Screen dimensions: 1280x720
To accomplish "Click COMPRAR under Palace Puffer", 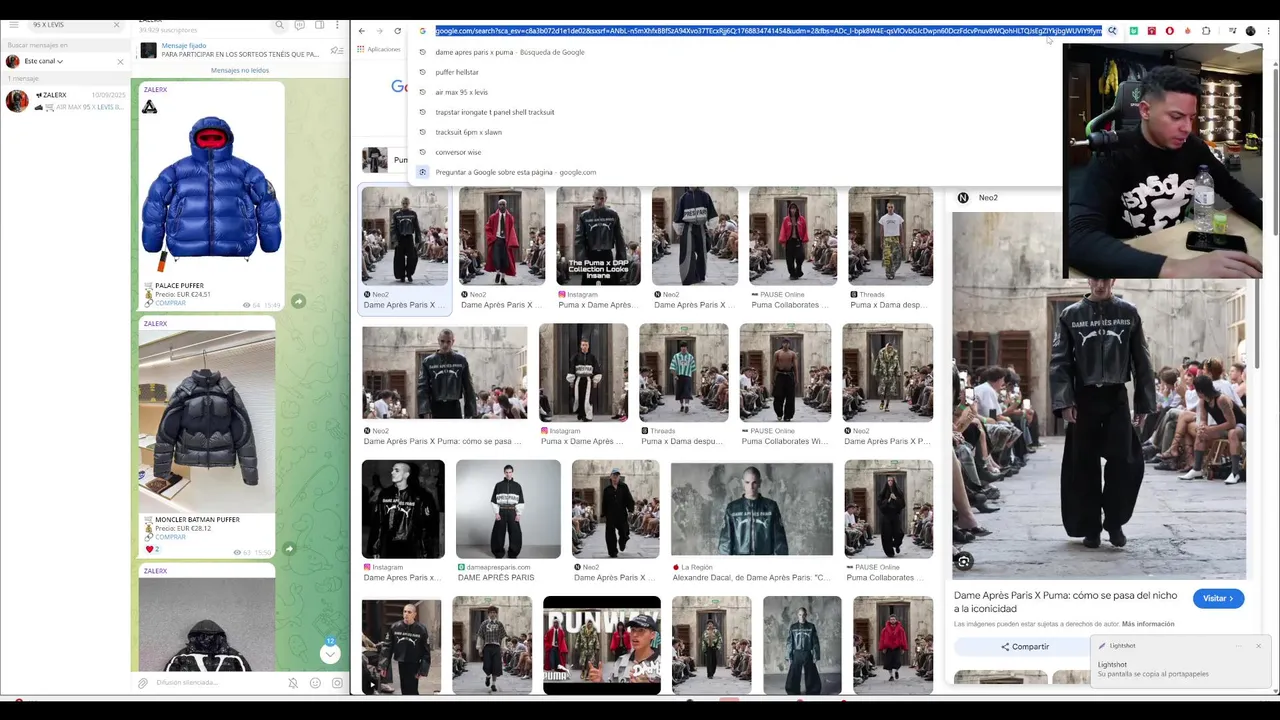I will tap(170, 303).
